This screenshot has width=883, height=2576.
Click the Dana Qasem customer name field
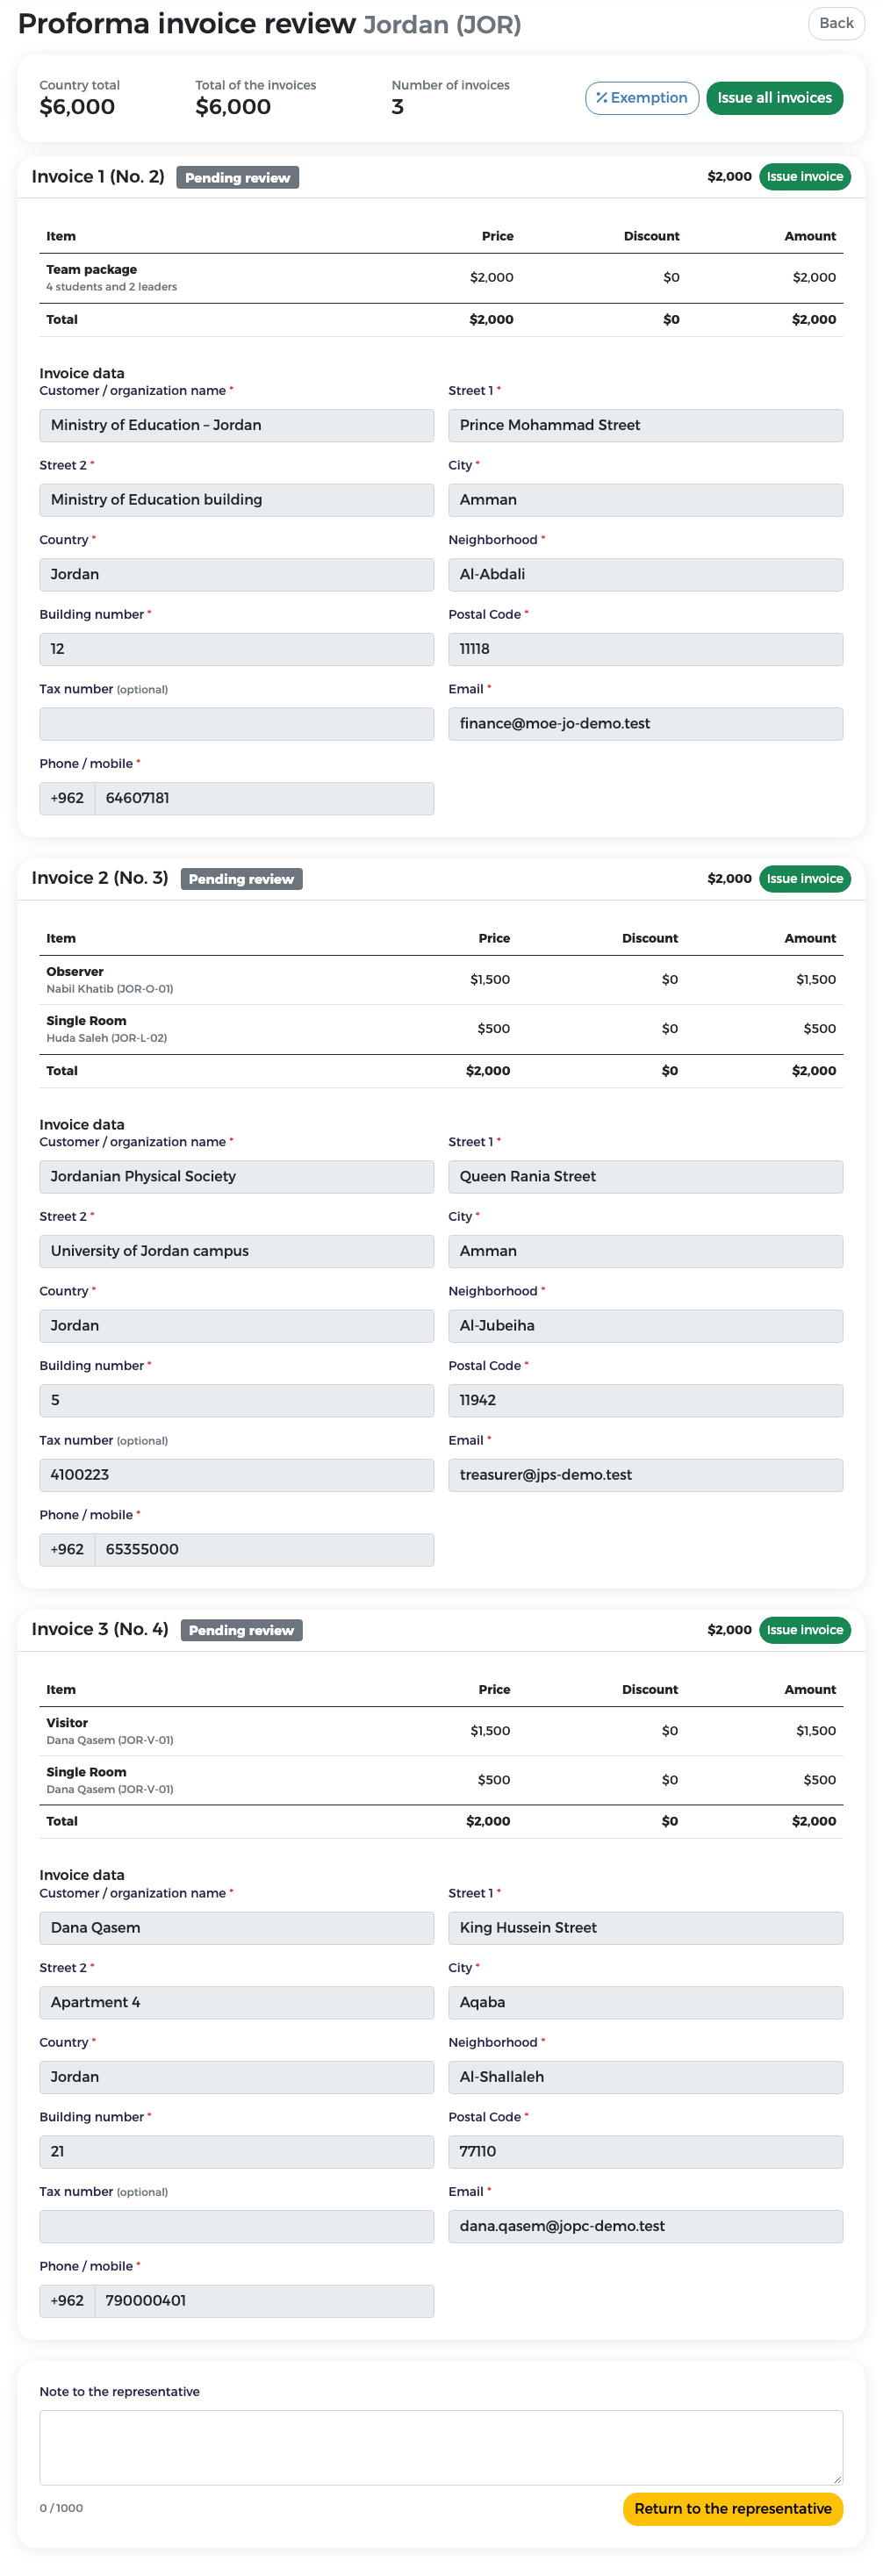tap(237, 1927)
